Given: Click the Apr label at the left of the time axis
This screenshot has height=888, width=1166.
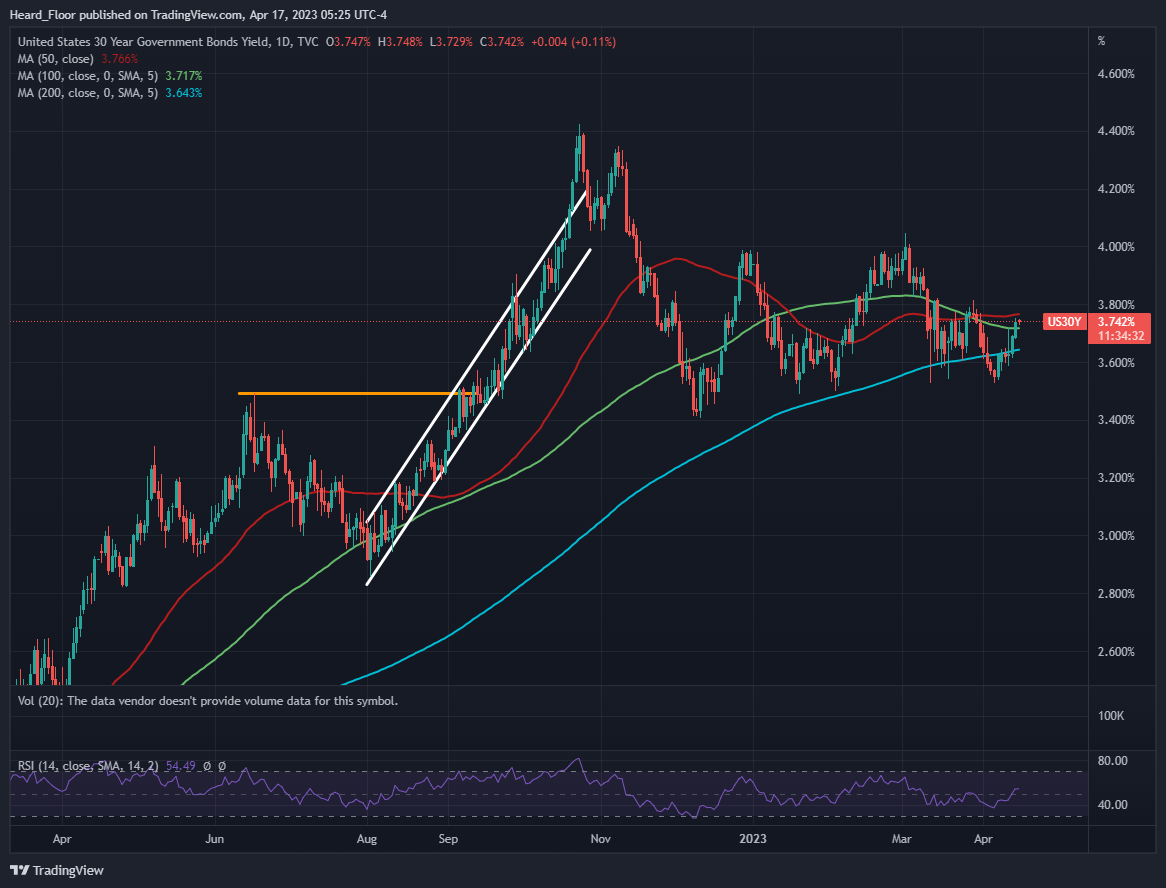Looking at the screenshot, I should click(x=62, y=839).
